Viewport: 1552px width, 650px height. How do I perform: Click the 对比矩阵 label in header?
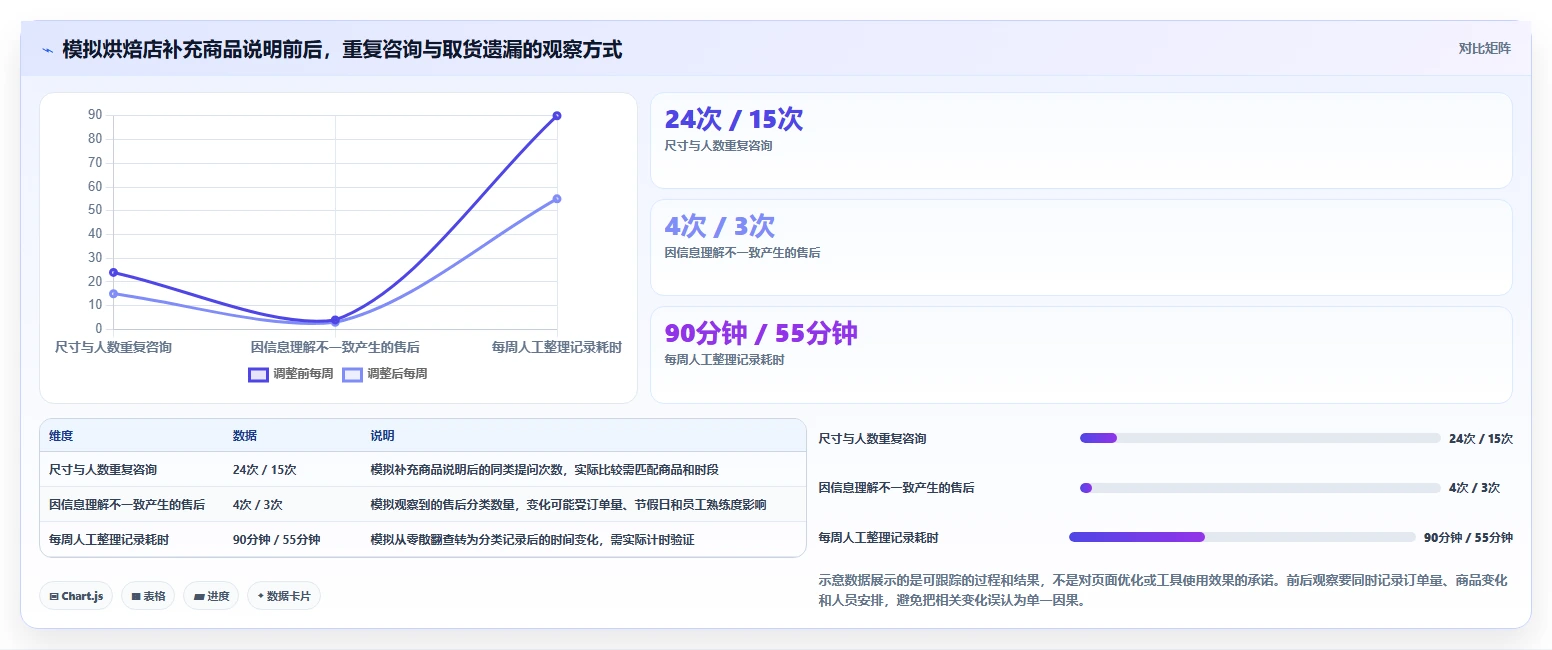pyautogui.click(x=1485, y=48)
